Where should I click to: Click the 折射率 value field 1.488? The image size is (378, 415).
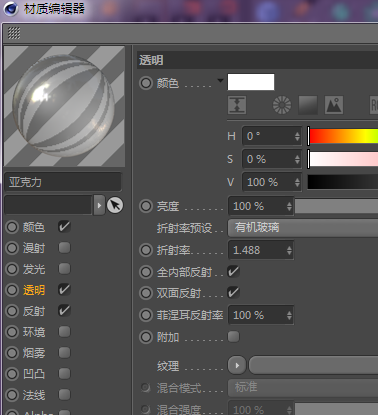pos(261,250)
